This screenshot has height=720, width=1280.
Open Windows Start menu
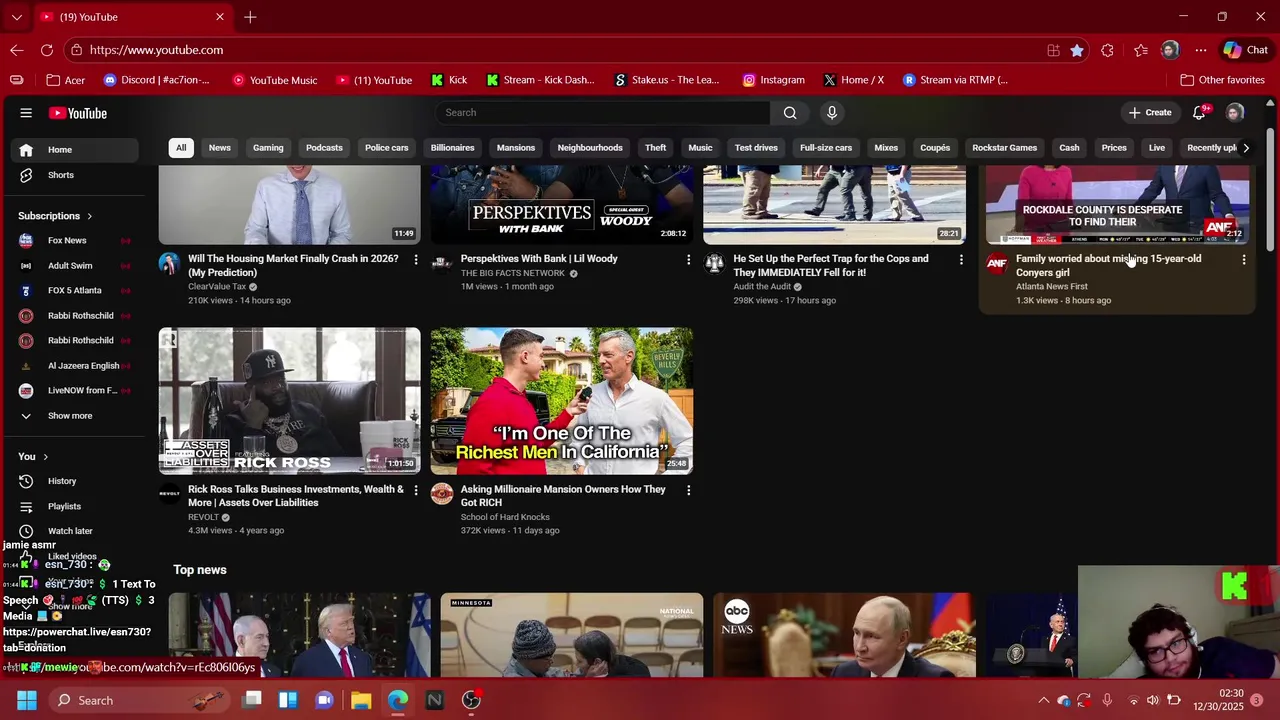tap(26, 700)
